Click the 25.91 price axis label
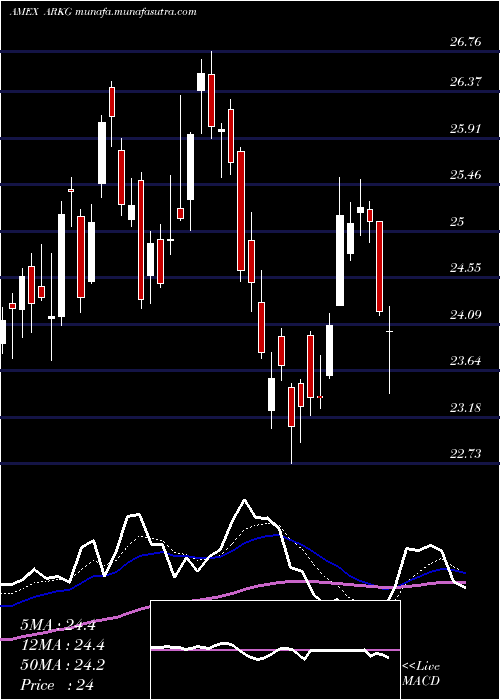This screenshot has width=500, height=700. pos(466,129)
